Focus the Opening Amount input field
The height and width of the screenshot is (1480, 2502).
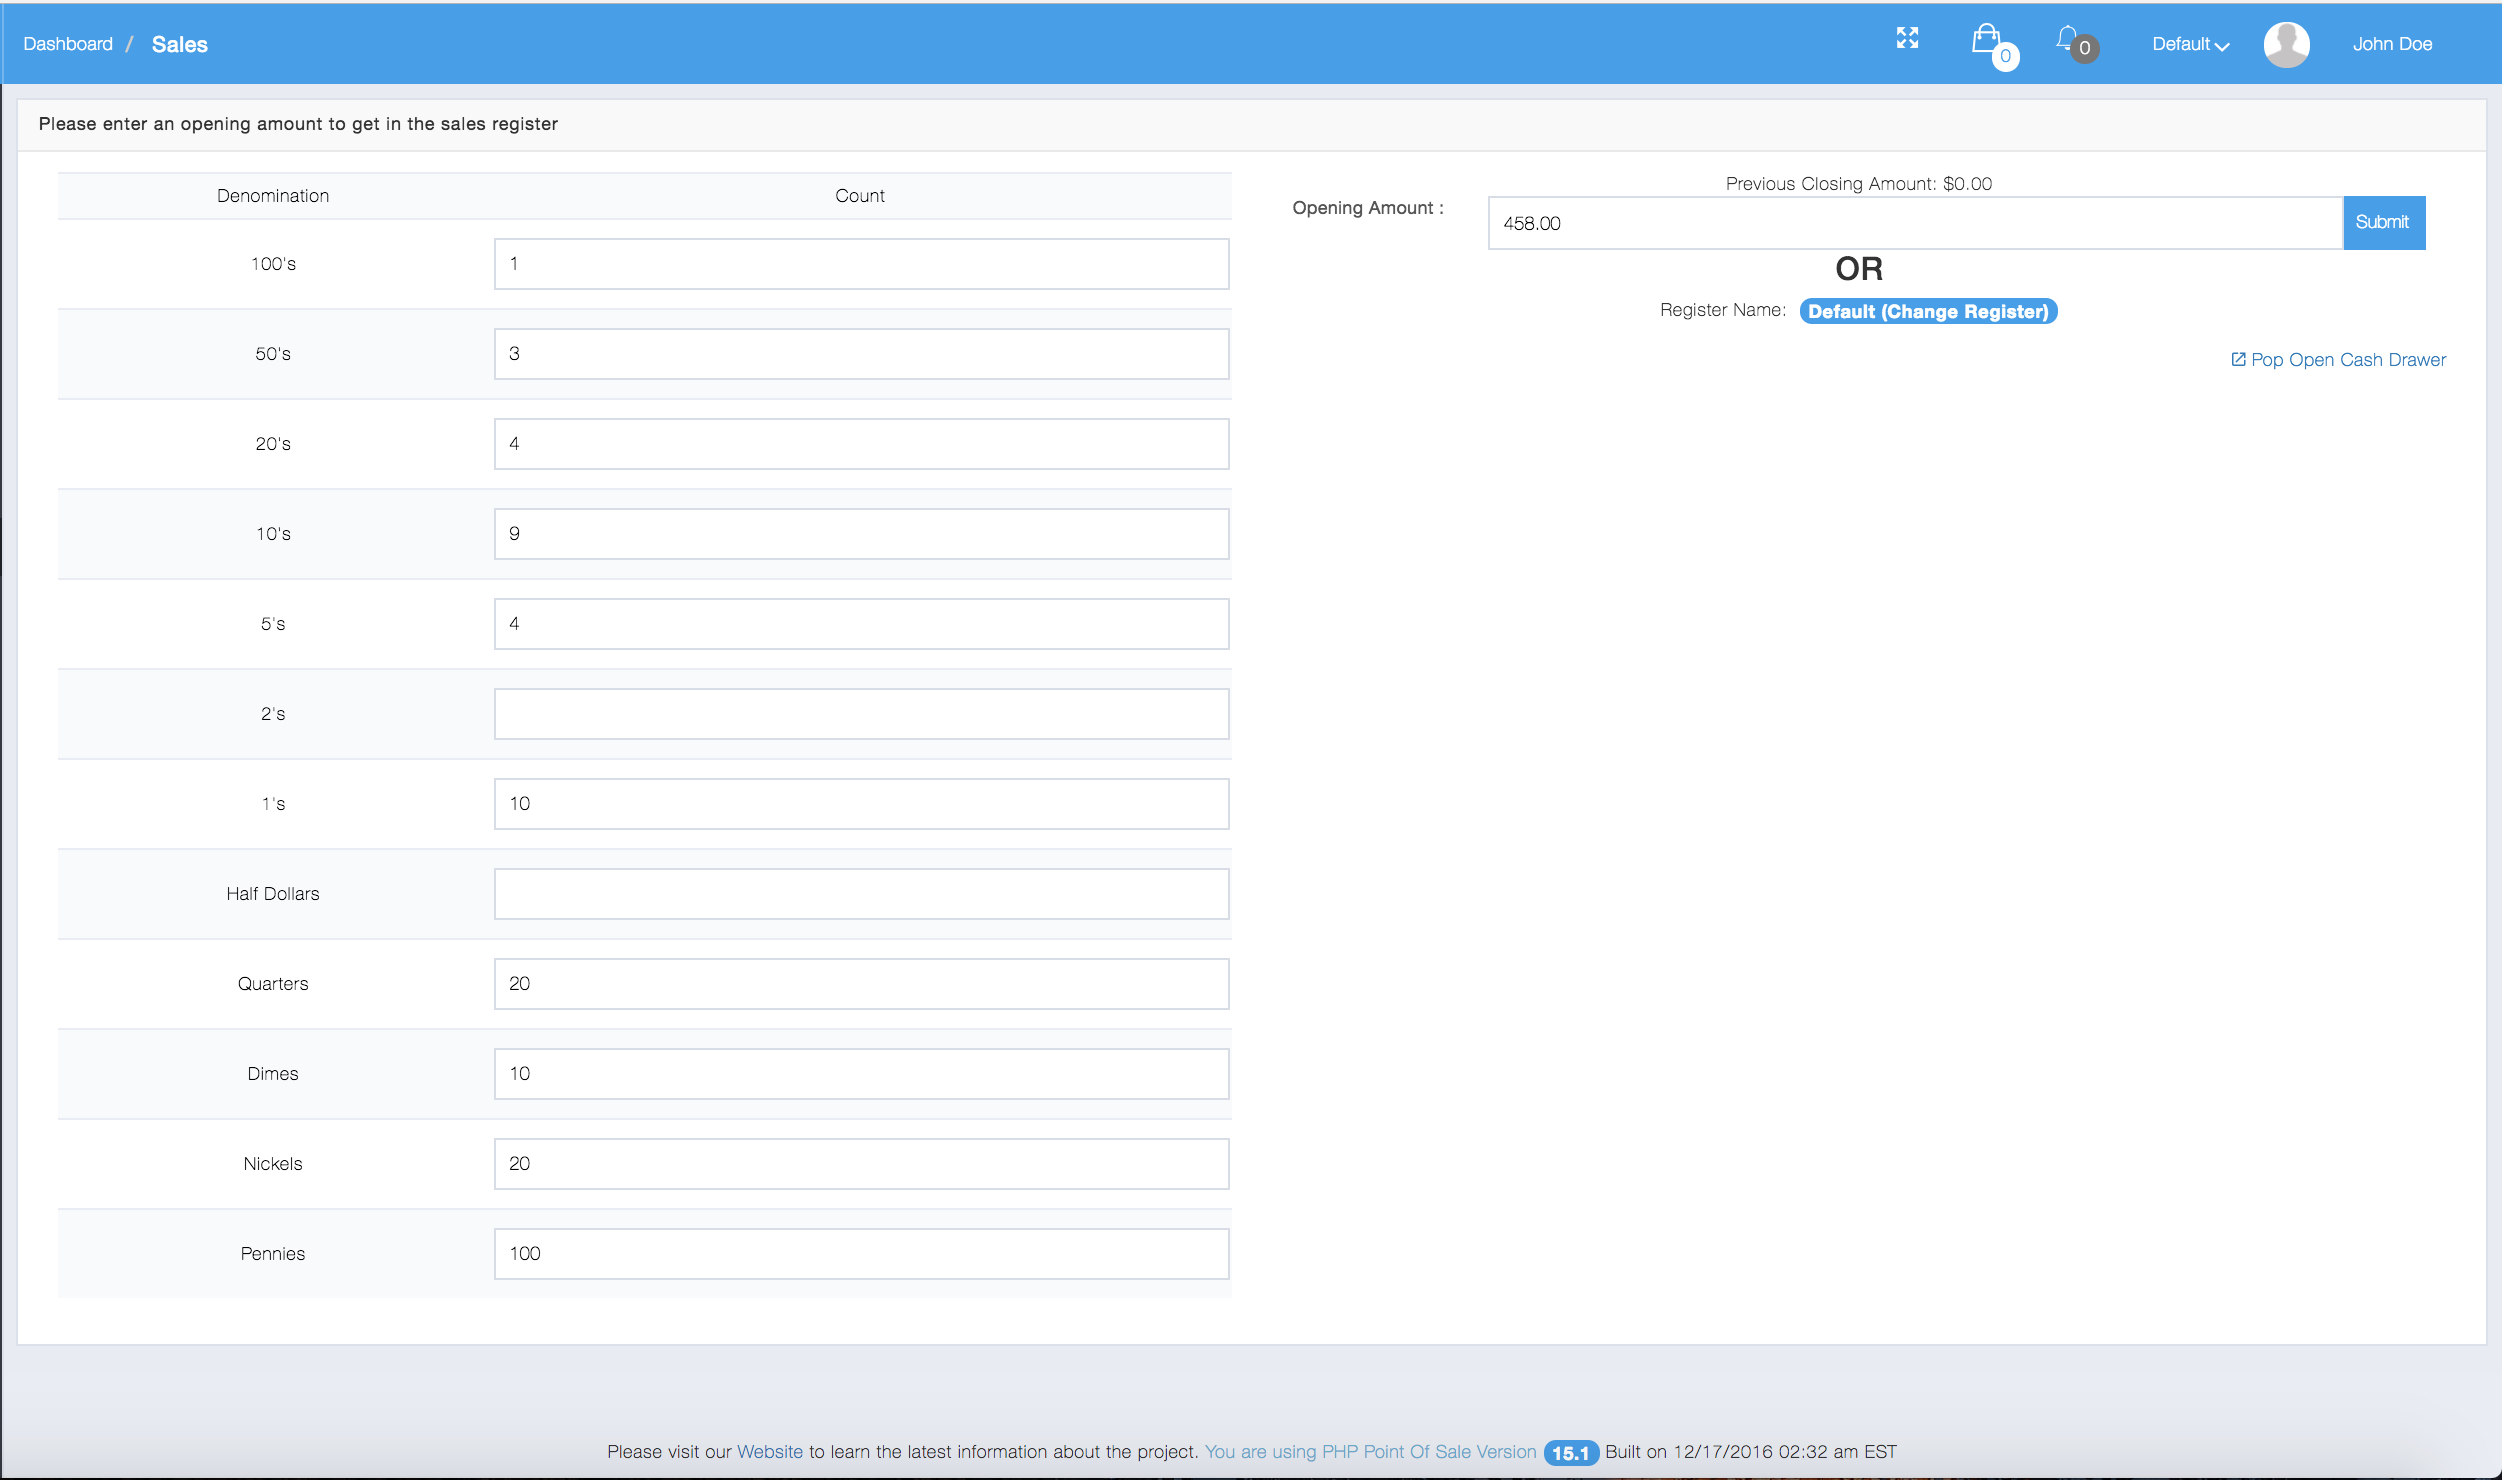pos(1914,223)
